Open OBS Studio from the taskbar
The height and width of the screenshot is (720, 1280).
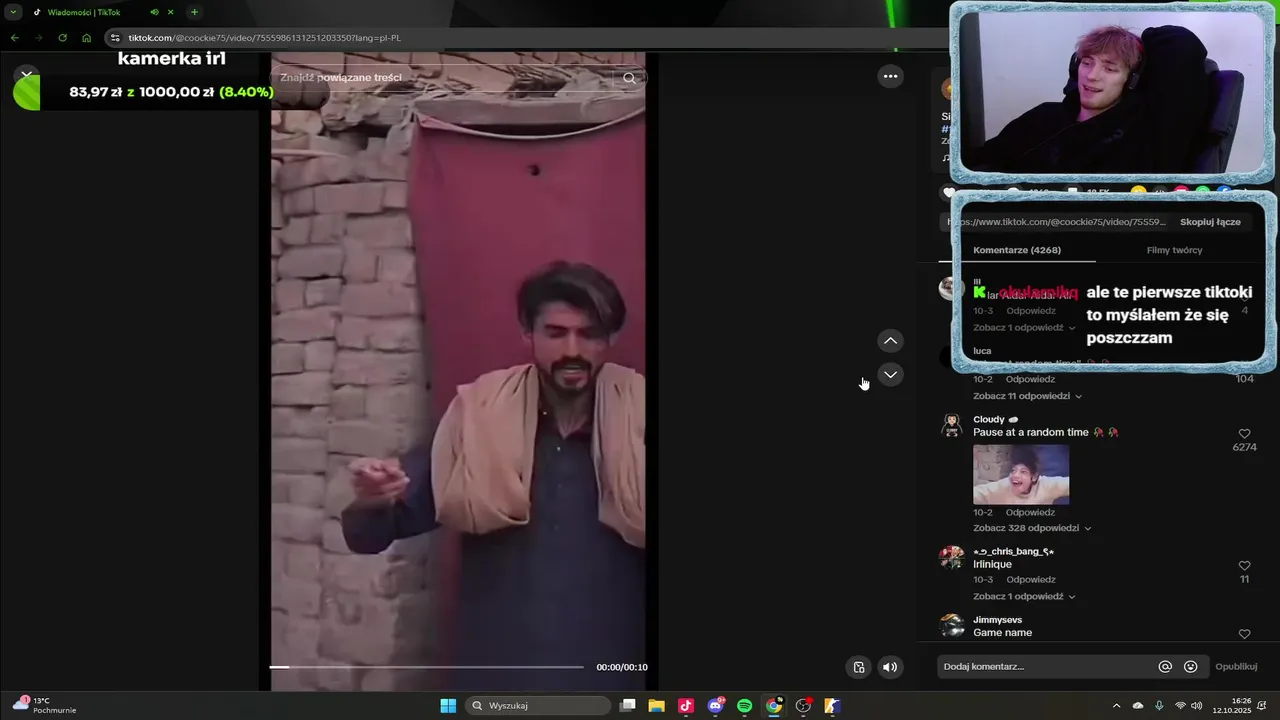pyautogui.click(x=803, y=706)
